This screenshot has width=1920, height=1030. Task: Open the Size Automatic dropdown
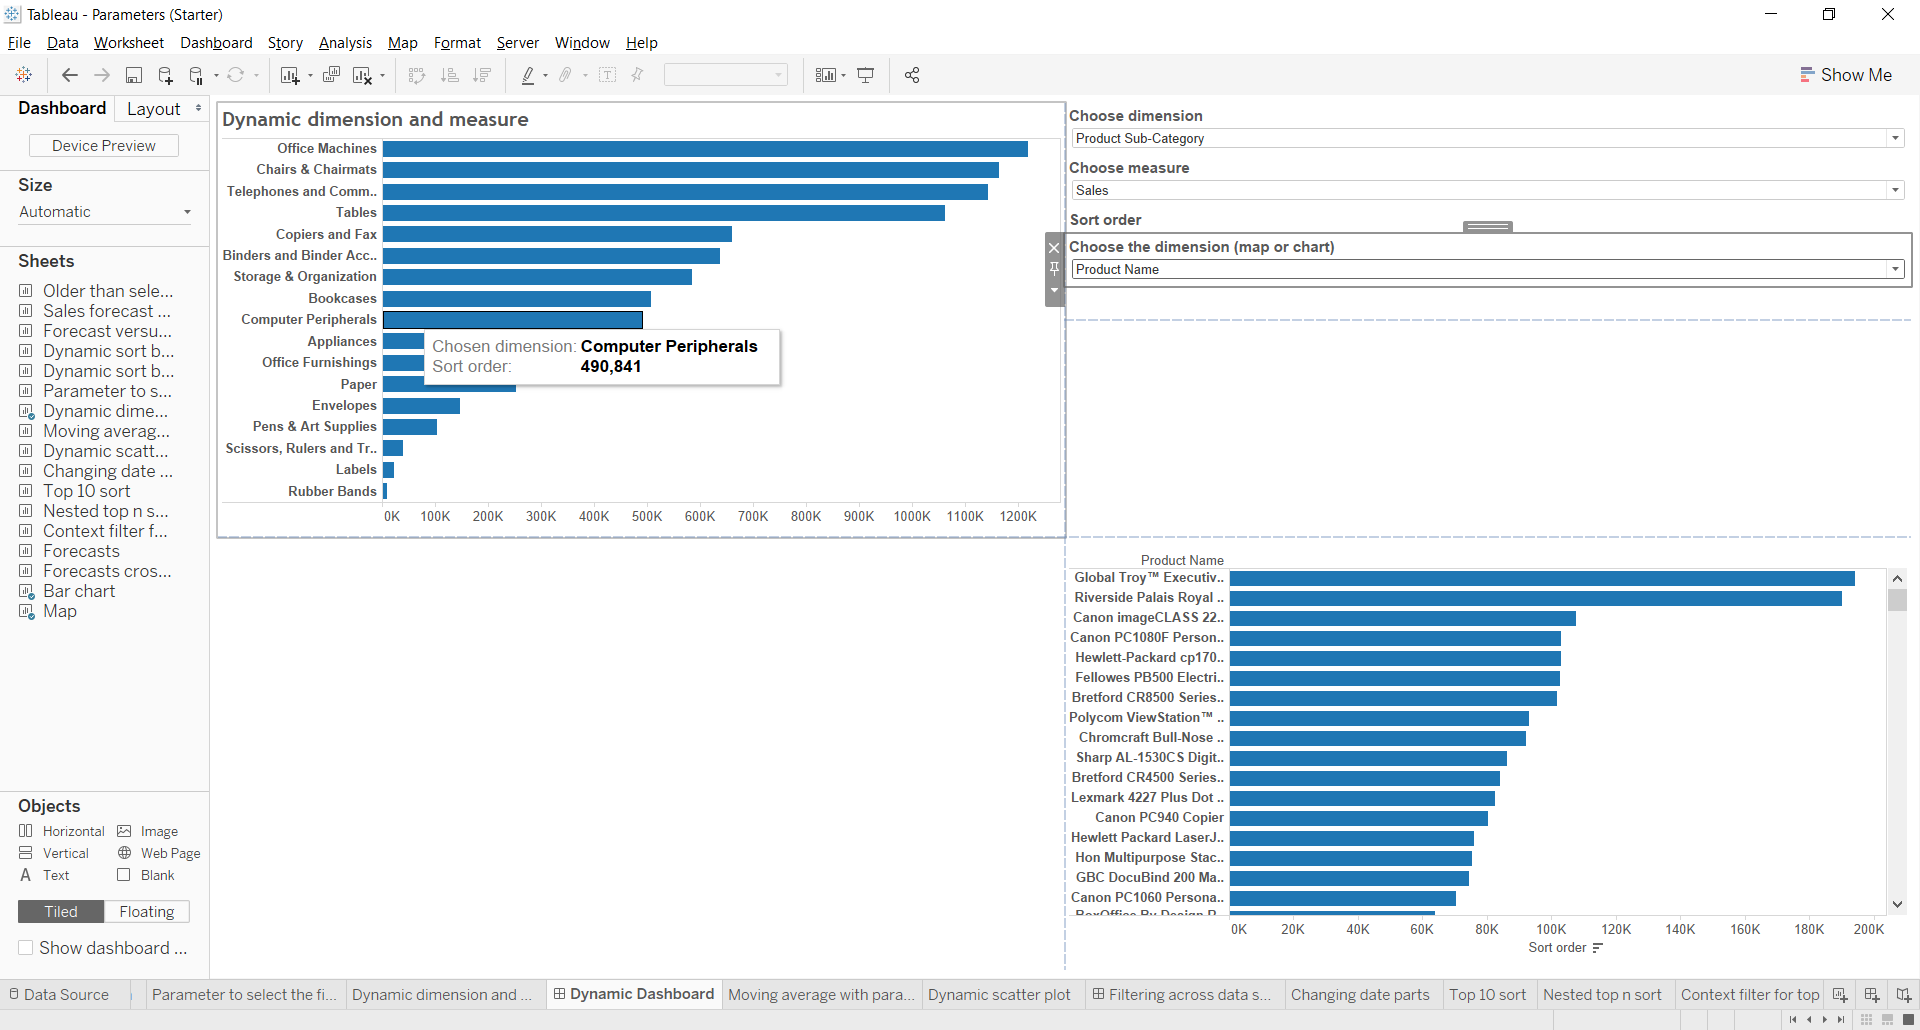[x=104, y=212]
